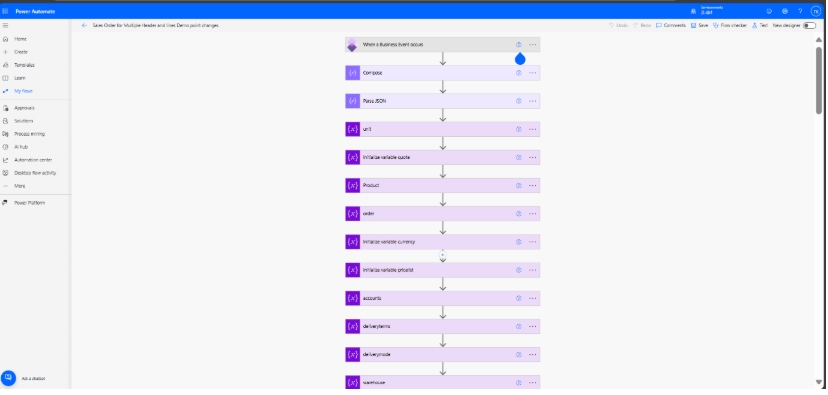Expand the Parse JSON action
This screenshot has height=395, width=828.
[x=443, y=101]
